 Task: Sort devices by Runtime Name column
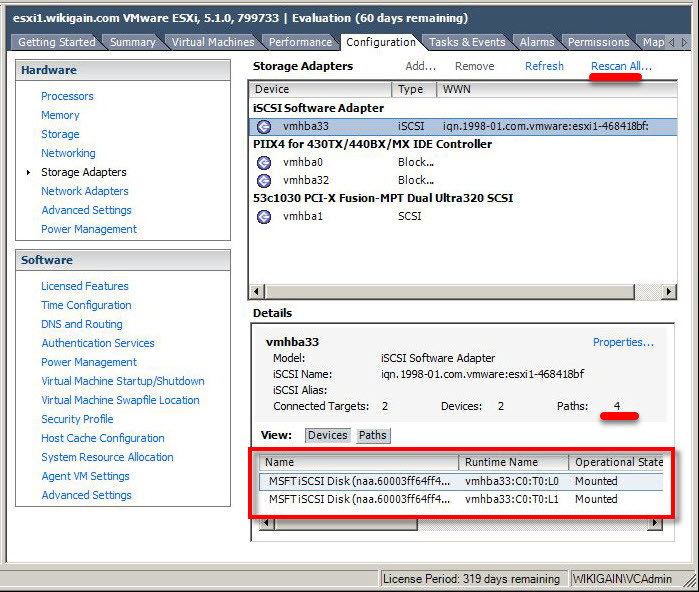point(514,462)
